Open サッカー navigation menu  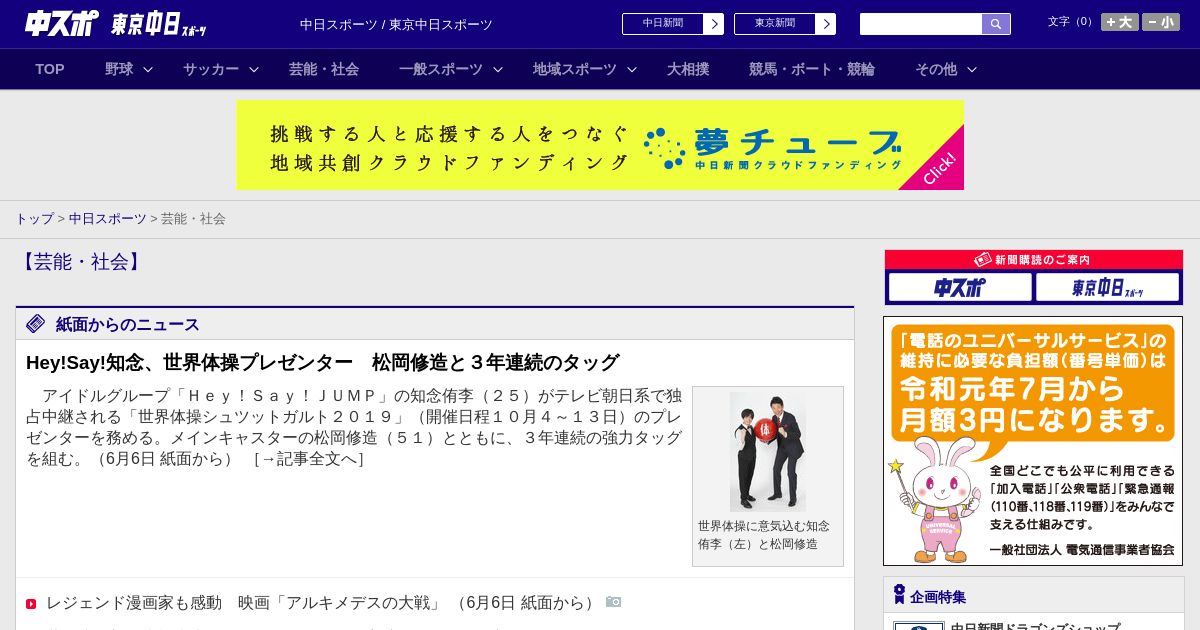tap(211, 69)
